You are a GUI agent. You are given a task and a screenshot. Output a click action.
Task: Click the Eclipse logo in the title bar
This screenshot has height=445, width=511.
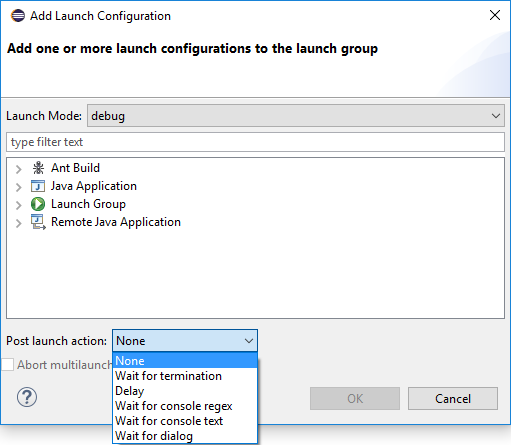coord(18,16)
